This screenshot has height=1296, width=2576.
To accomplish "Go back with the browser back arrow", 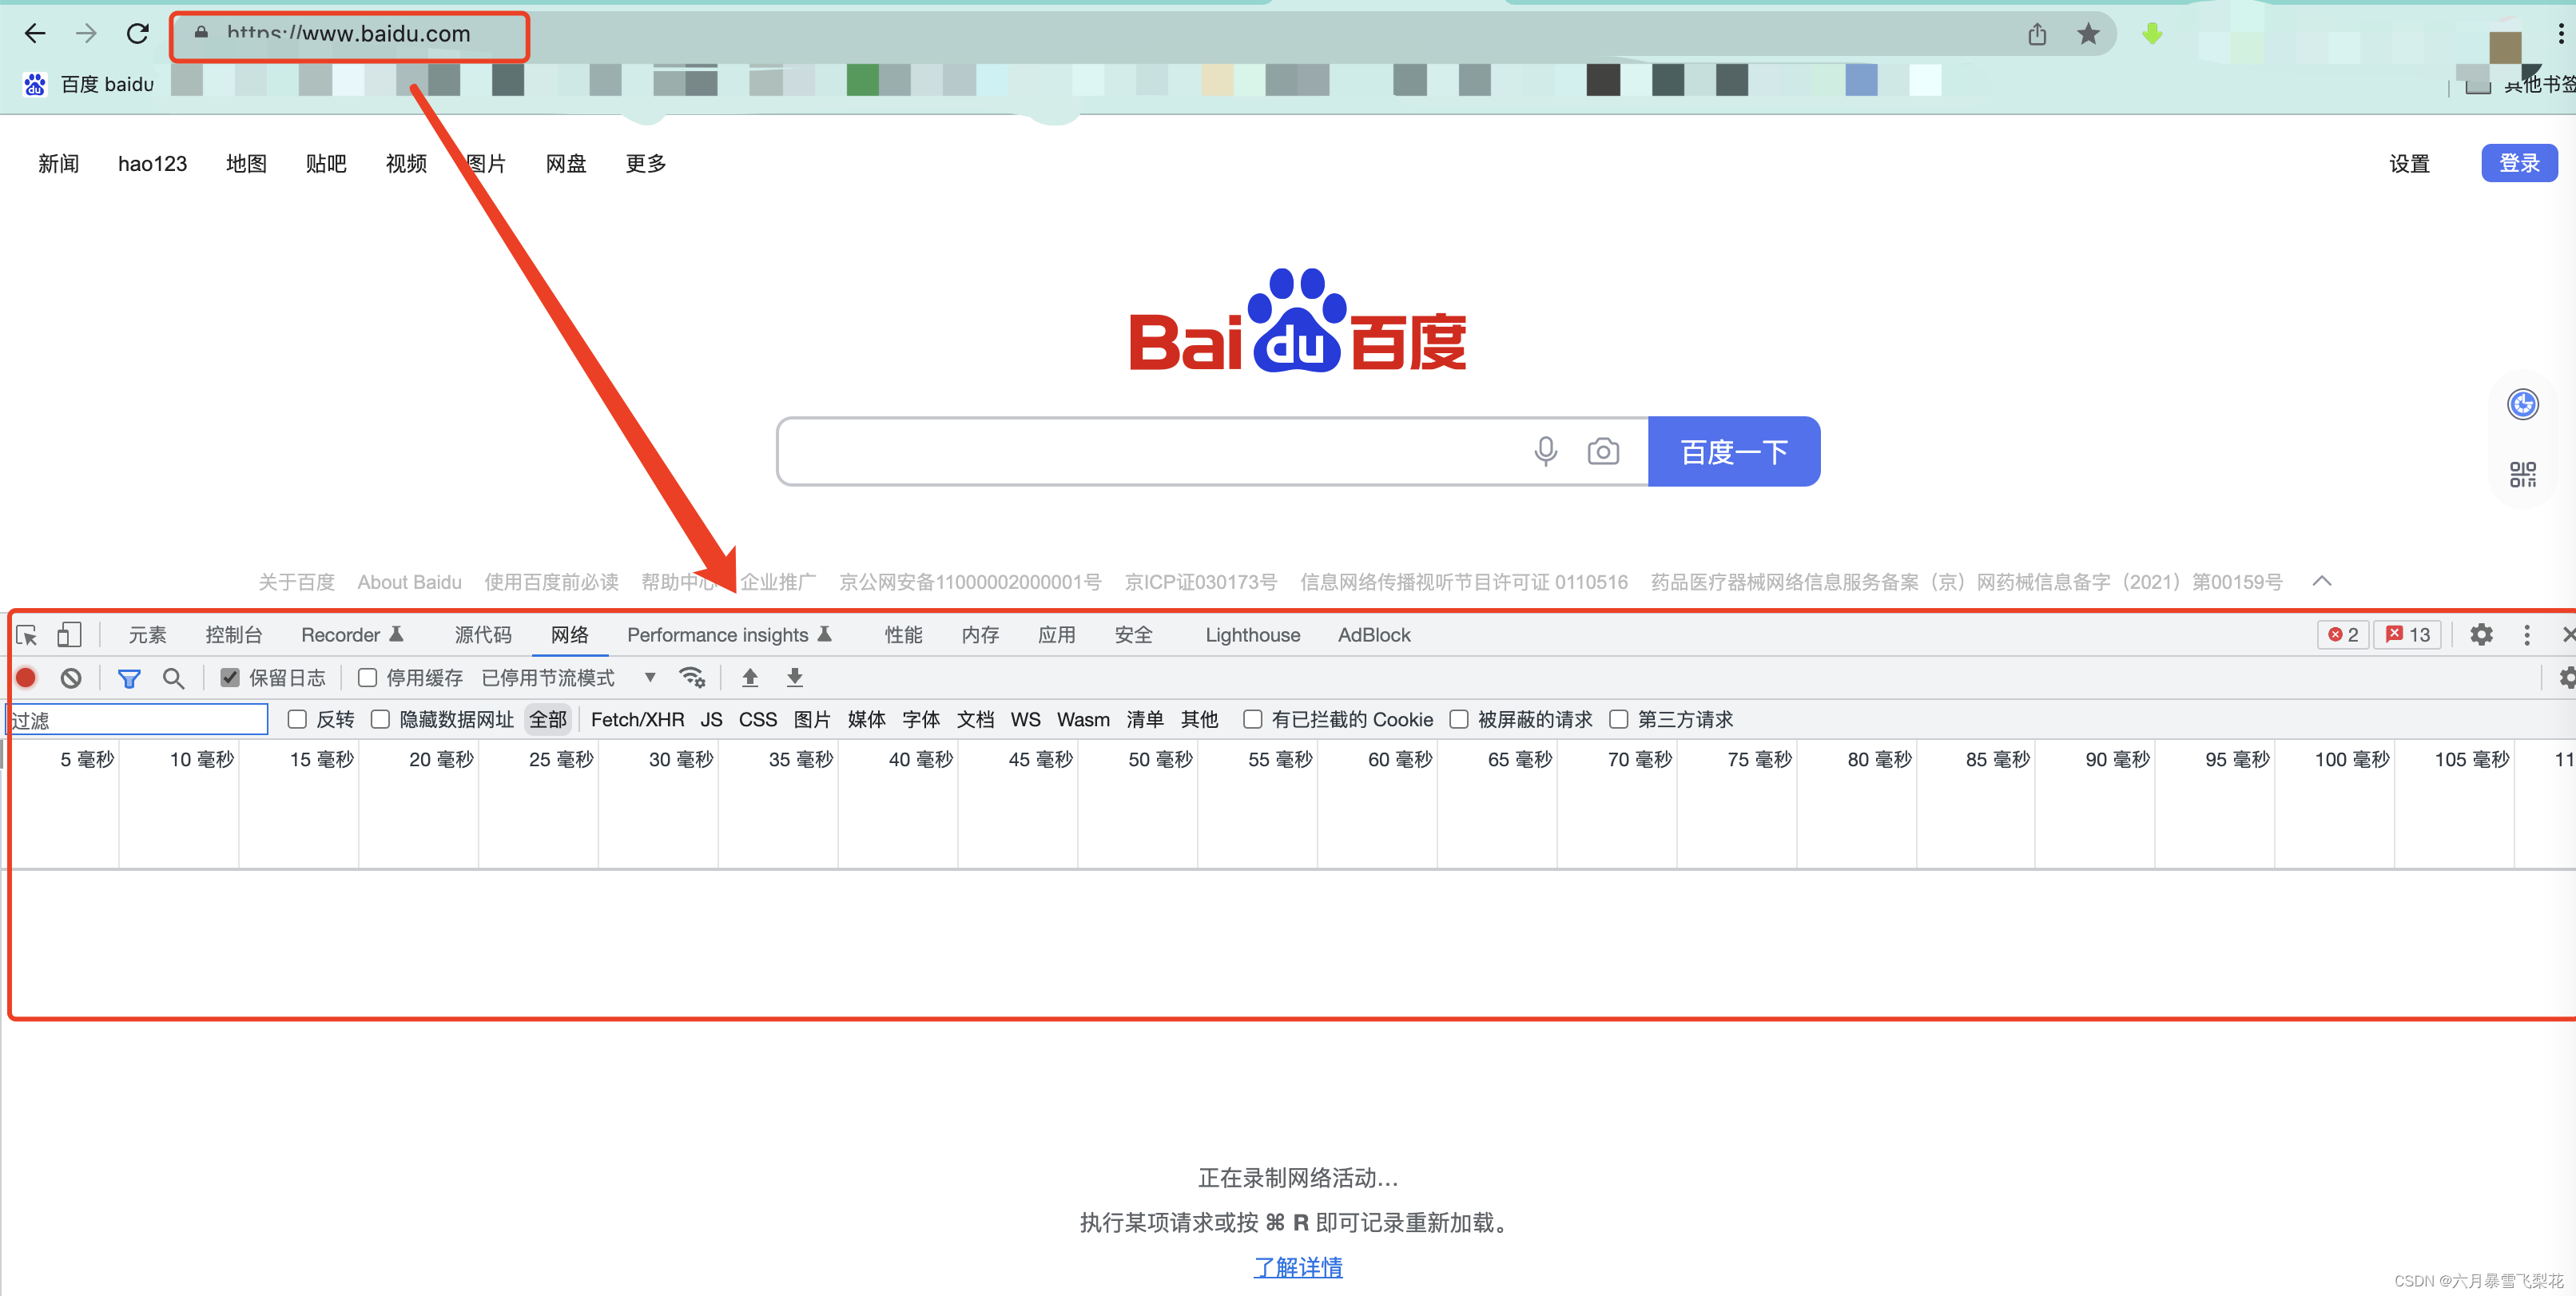I will 35,34.
